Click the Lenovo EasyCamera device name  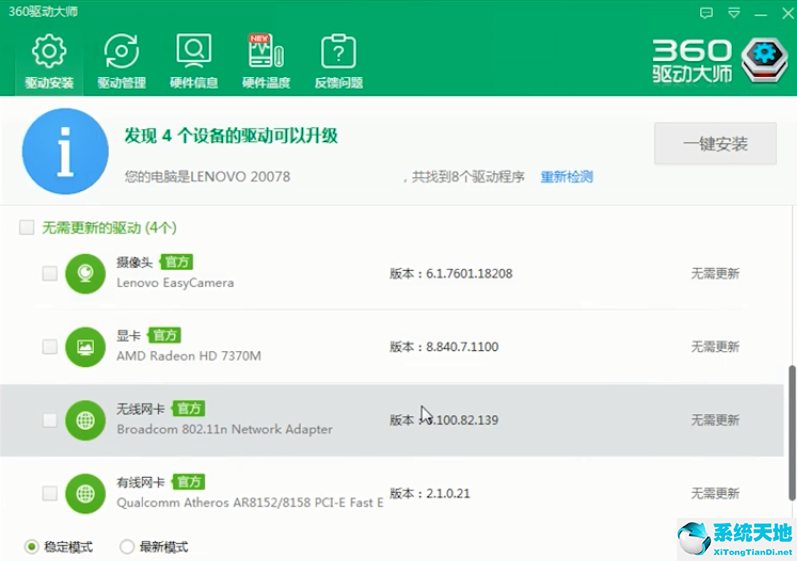(175, 283)
